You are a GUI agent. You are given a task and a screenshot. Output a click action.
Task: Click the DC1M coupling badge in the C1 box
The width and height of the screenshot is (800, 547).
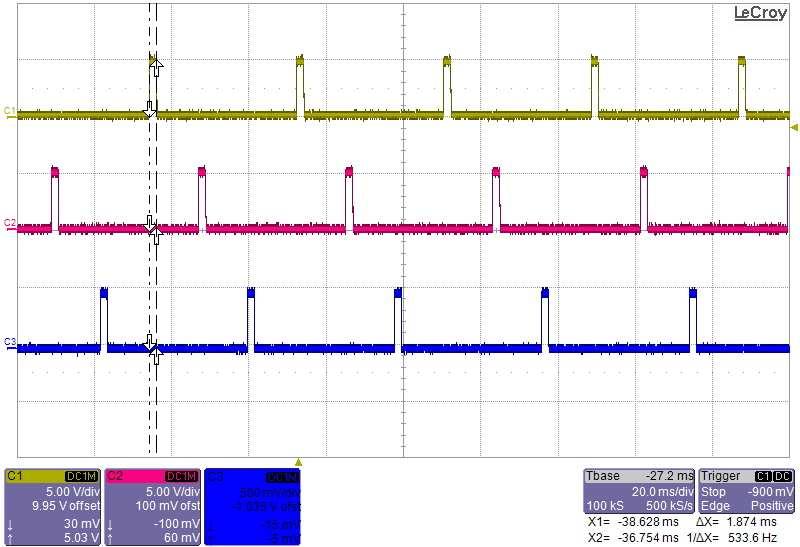point(82,477)
